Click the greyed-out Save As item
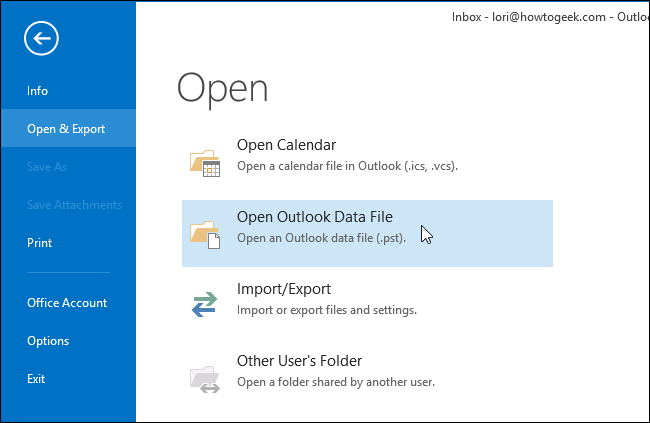This screenshot has width=650, height=423. point(47,167)
